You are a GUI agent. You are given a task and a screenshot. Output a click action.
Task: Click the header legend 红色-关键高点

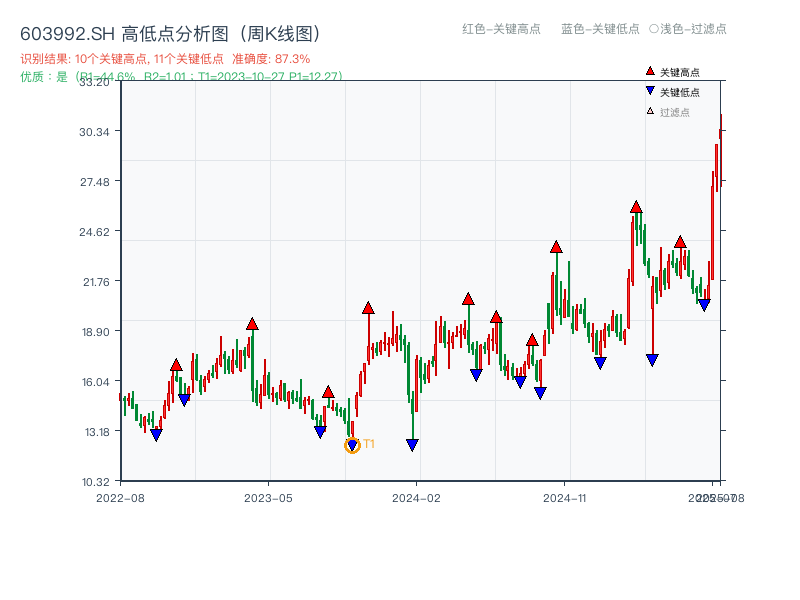(501, 29)
